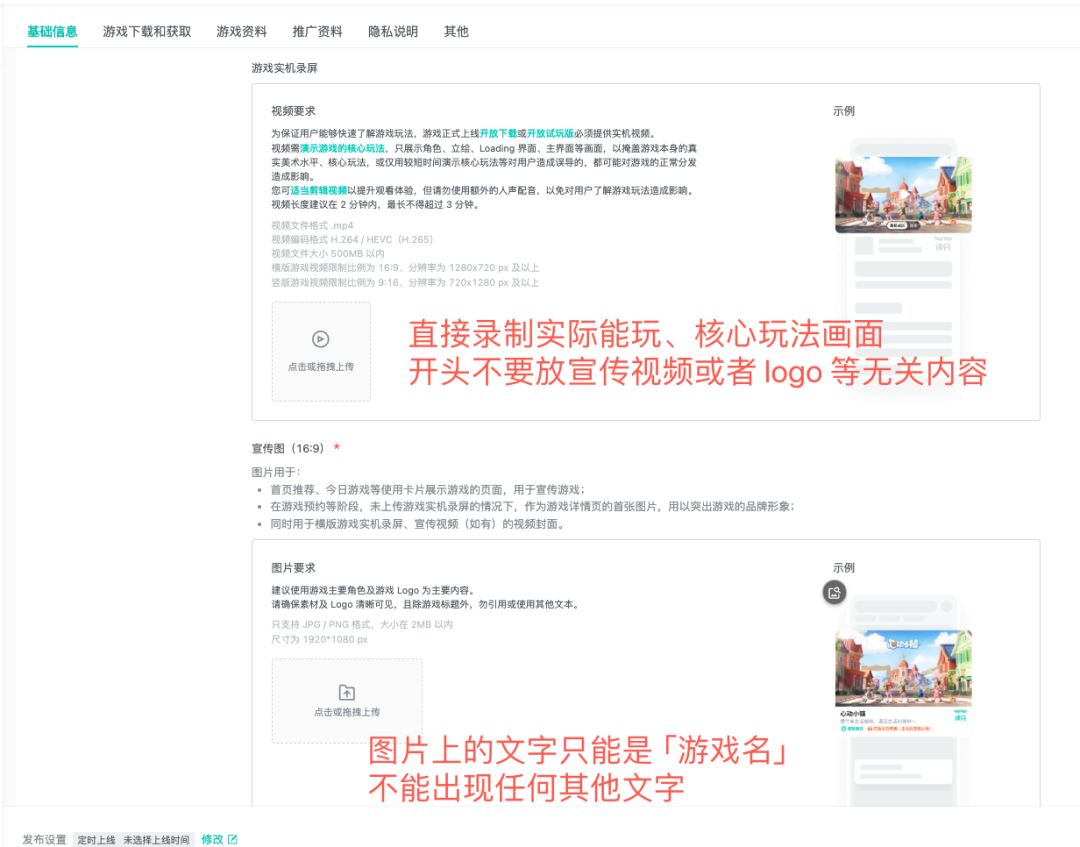1080x847 pixels.
Task: Click the video example preview thumbnail
Action: tap(903, 195)
